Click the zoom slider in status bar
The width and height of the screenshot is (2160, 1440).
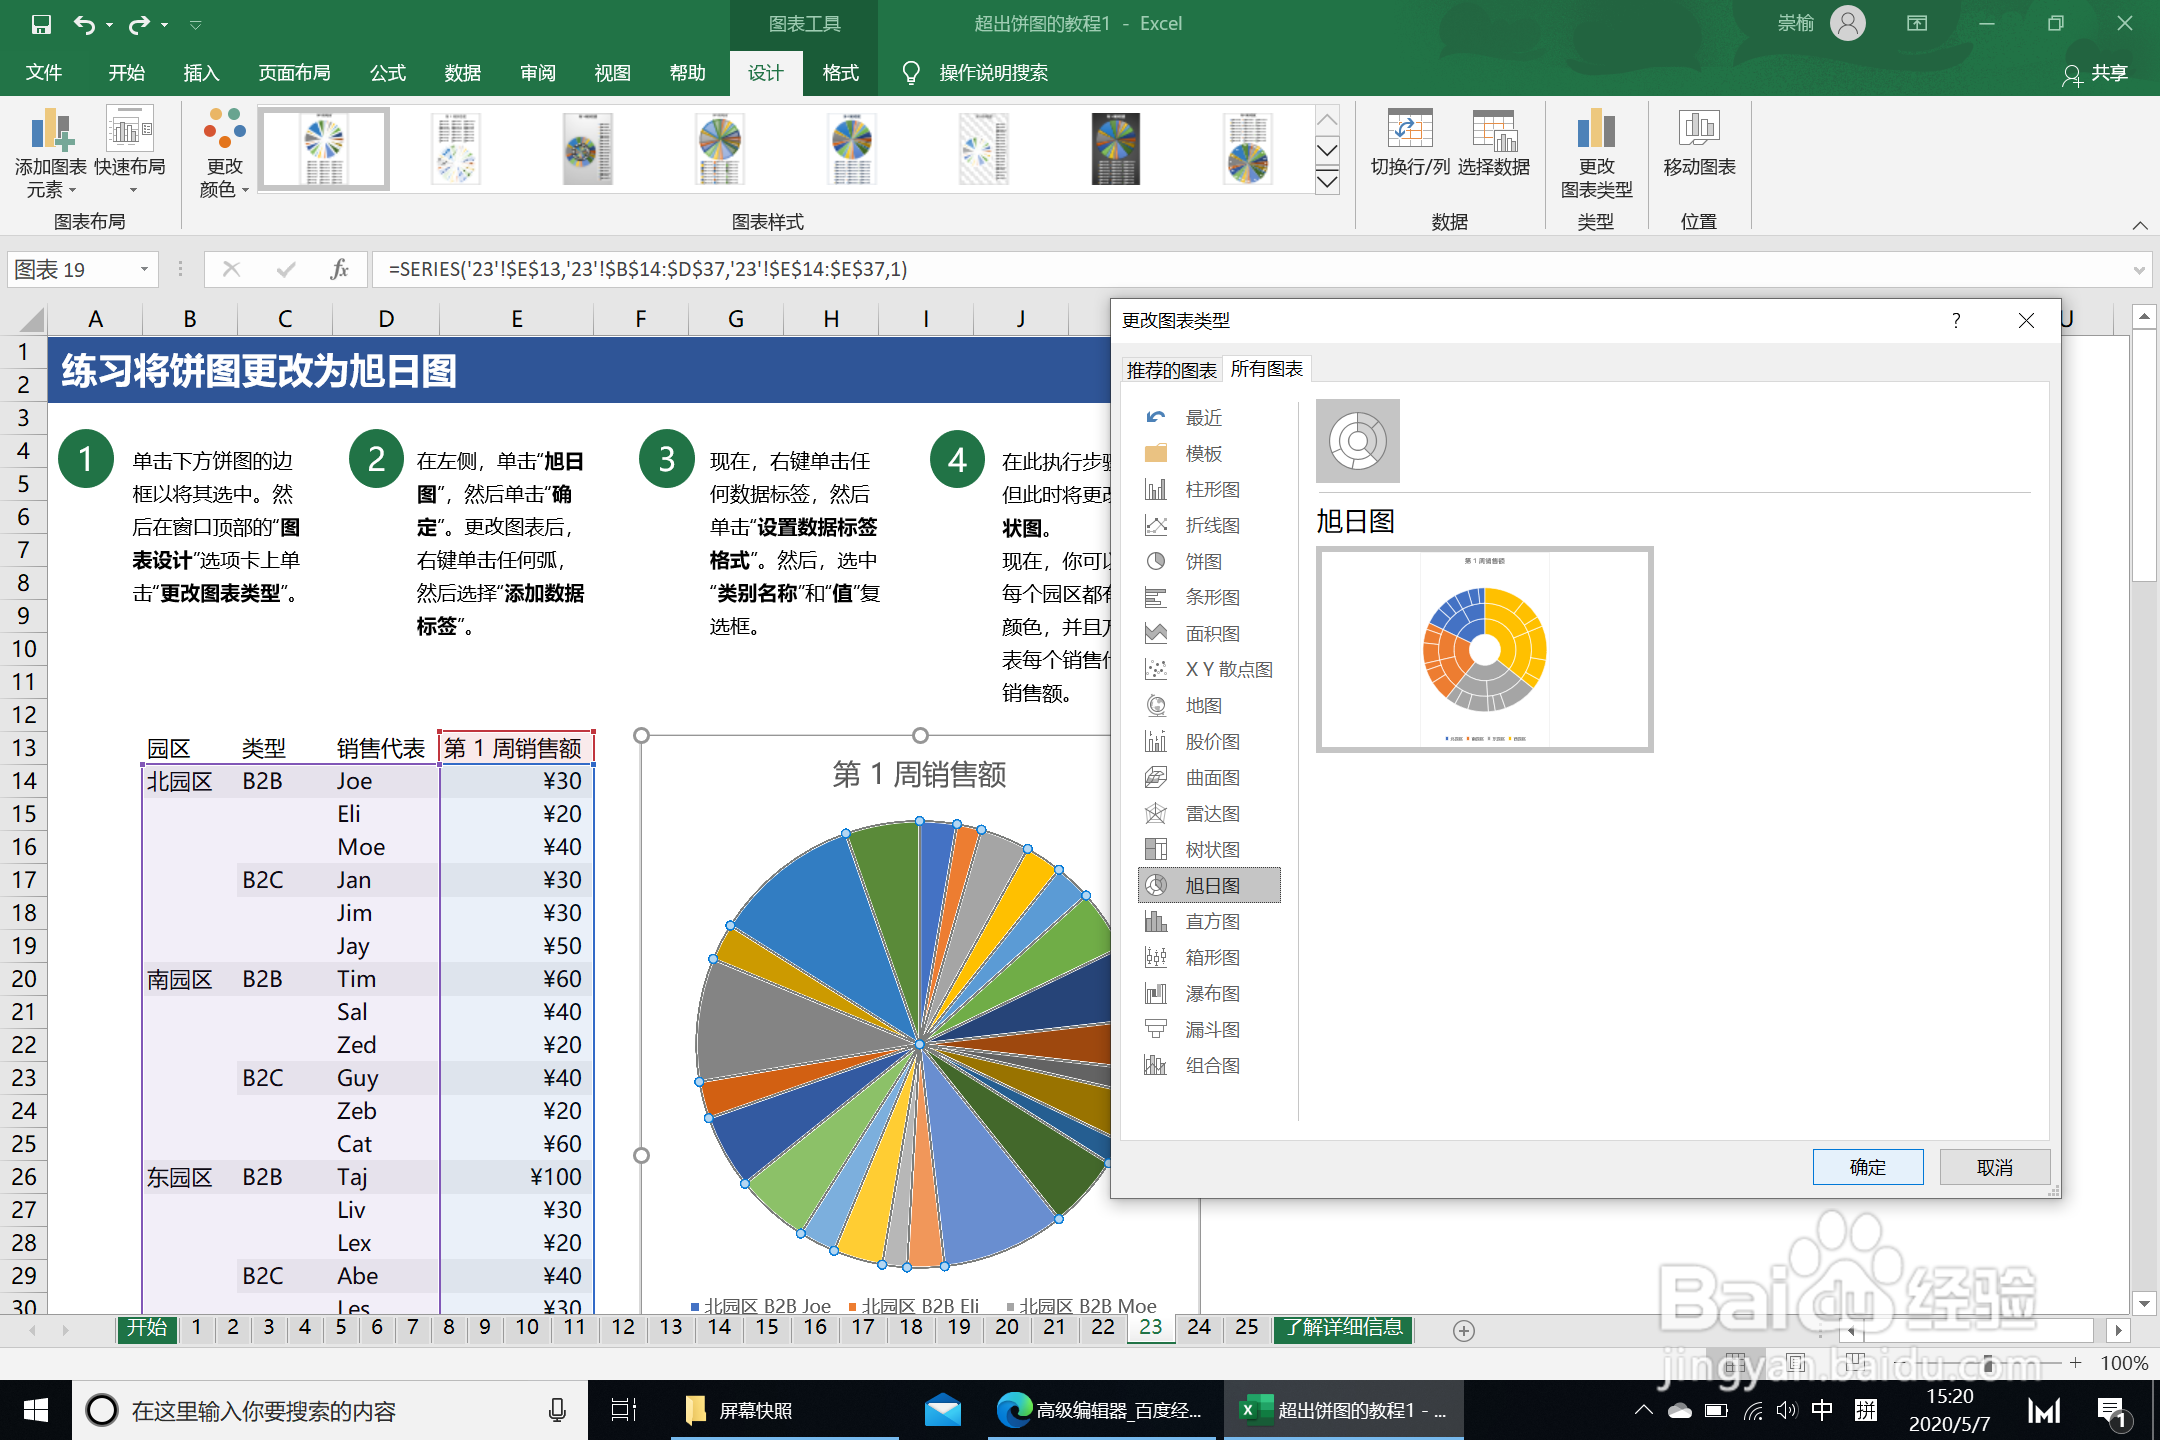tap(1987, 1363)
